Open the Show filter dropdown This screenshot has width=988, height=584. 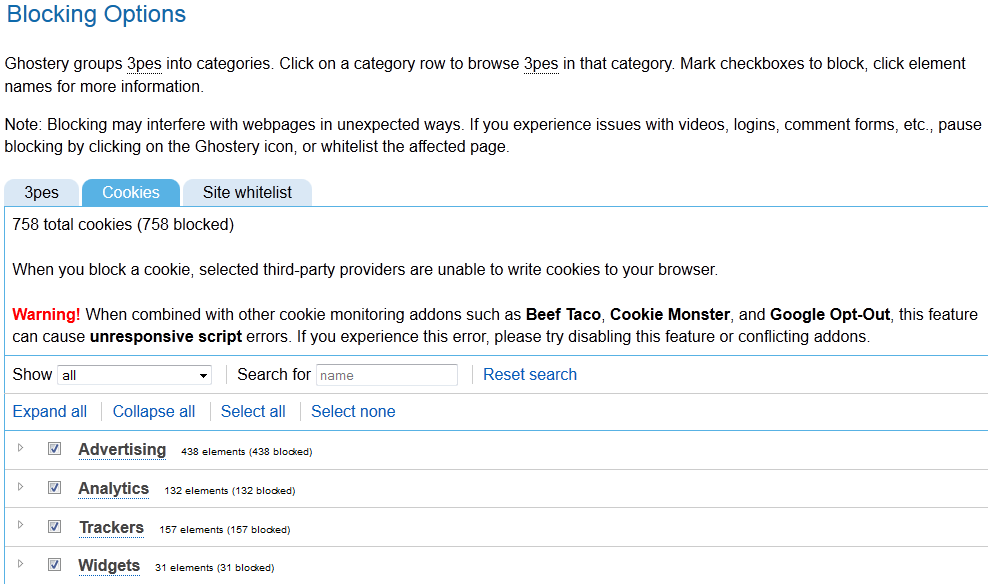click(x=134, y=374)
